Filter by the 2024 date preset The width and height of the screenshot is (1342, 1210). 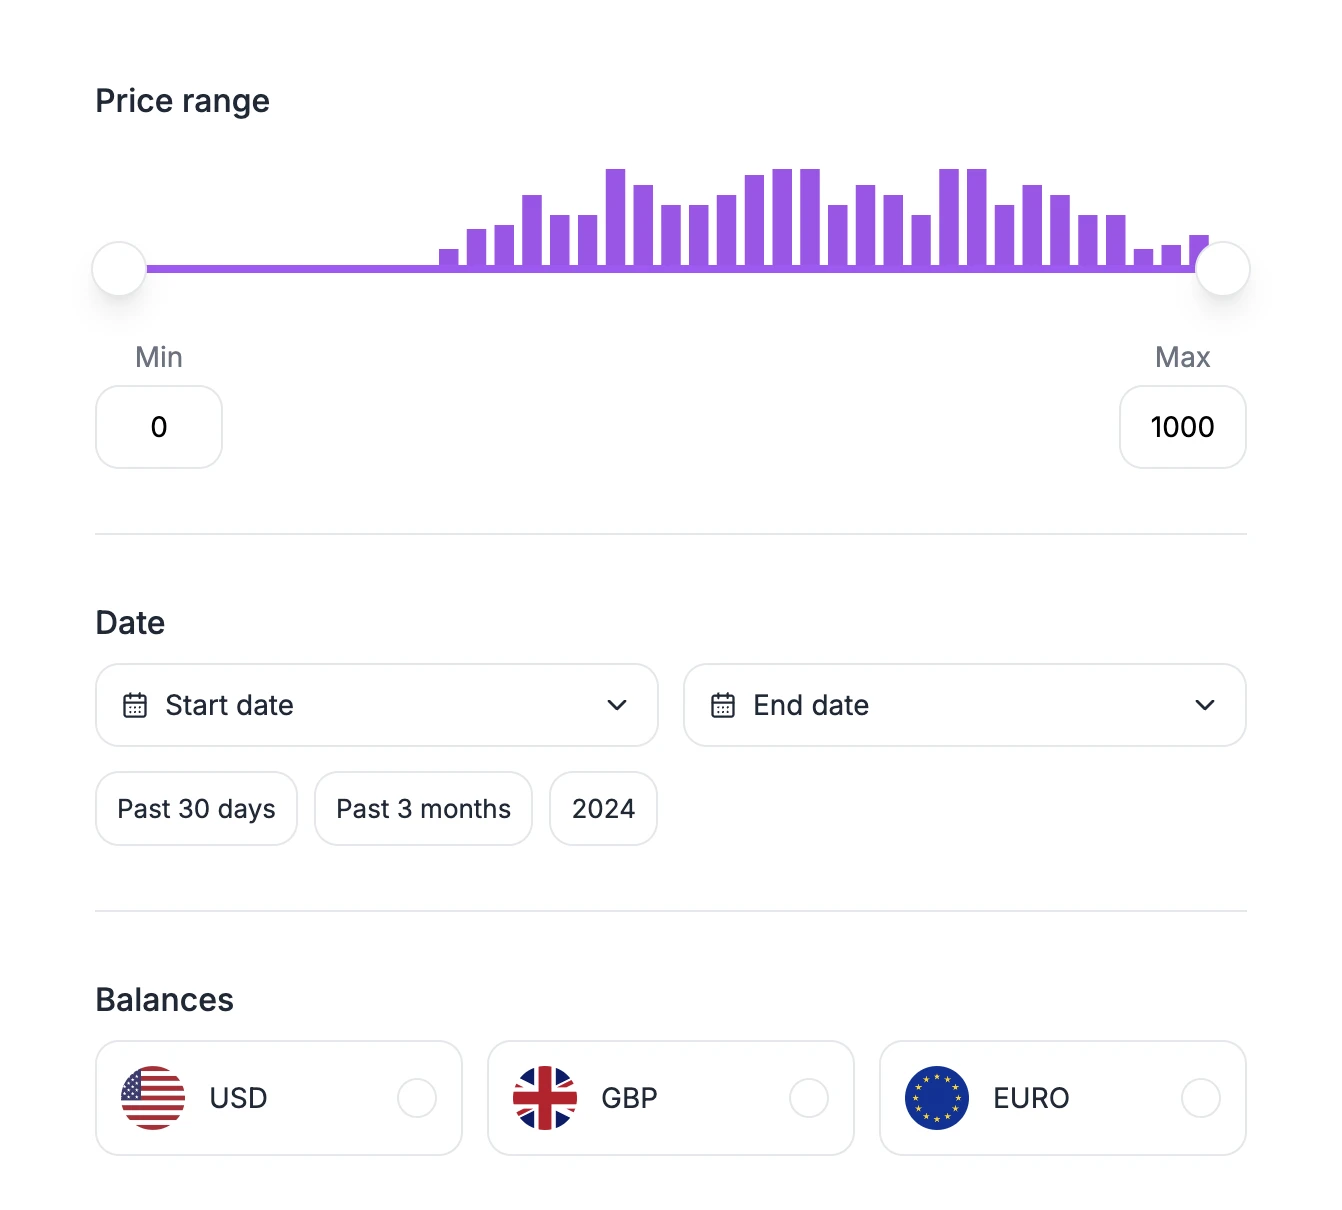[x=603, y=808]
